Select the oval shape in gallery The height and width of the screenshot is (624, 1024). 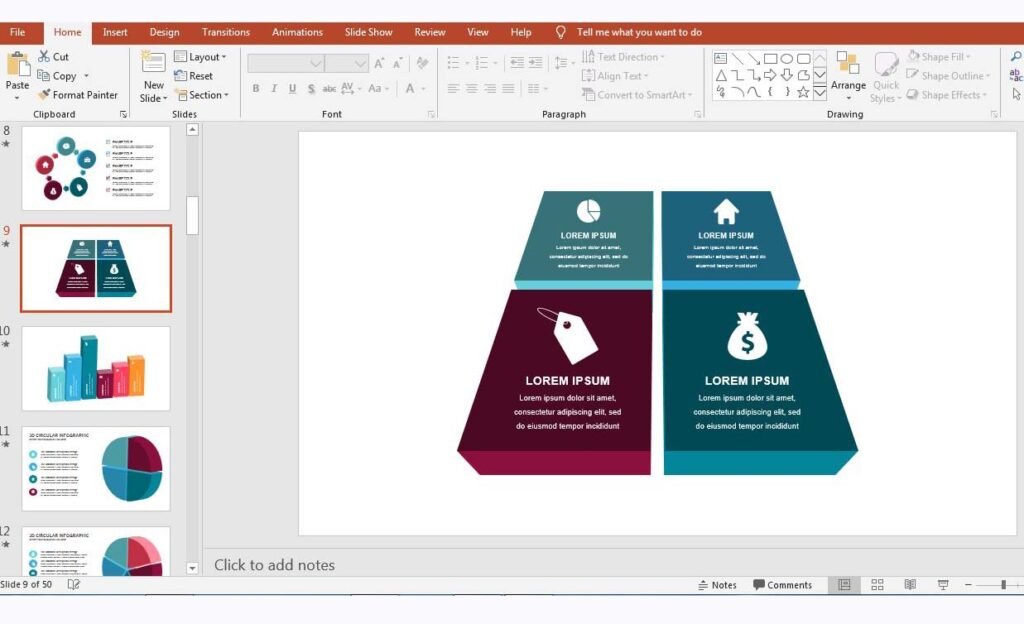[787, 59]
